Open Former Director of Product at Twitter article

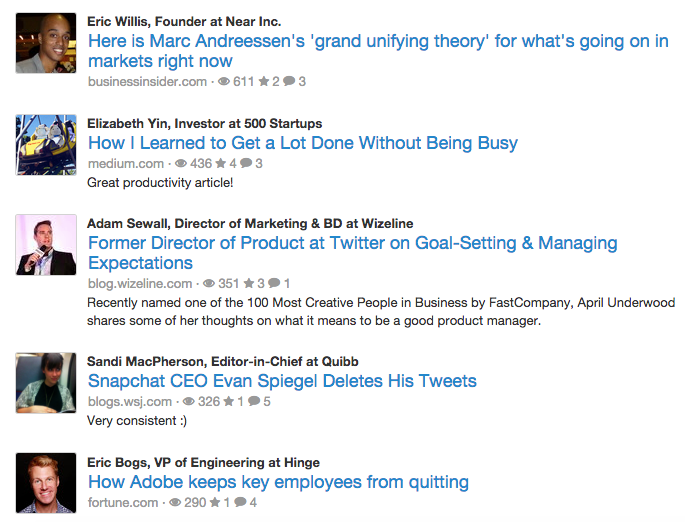[x=352, y=253]
